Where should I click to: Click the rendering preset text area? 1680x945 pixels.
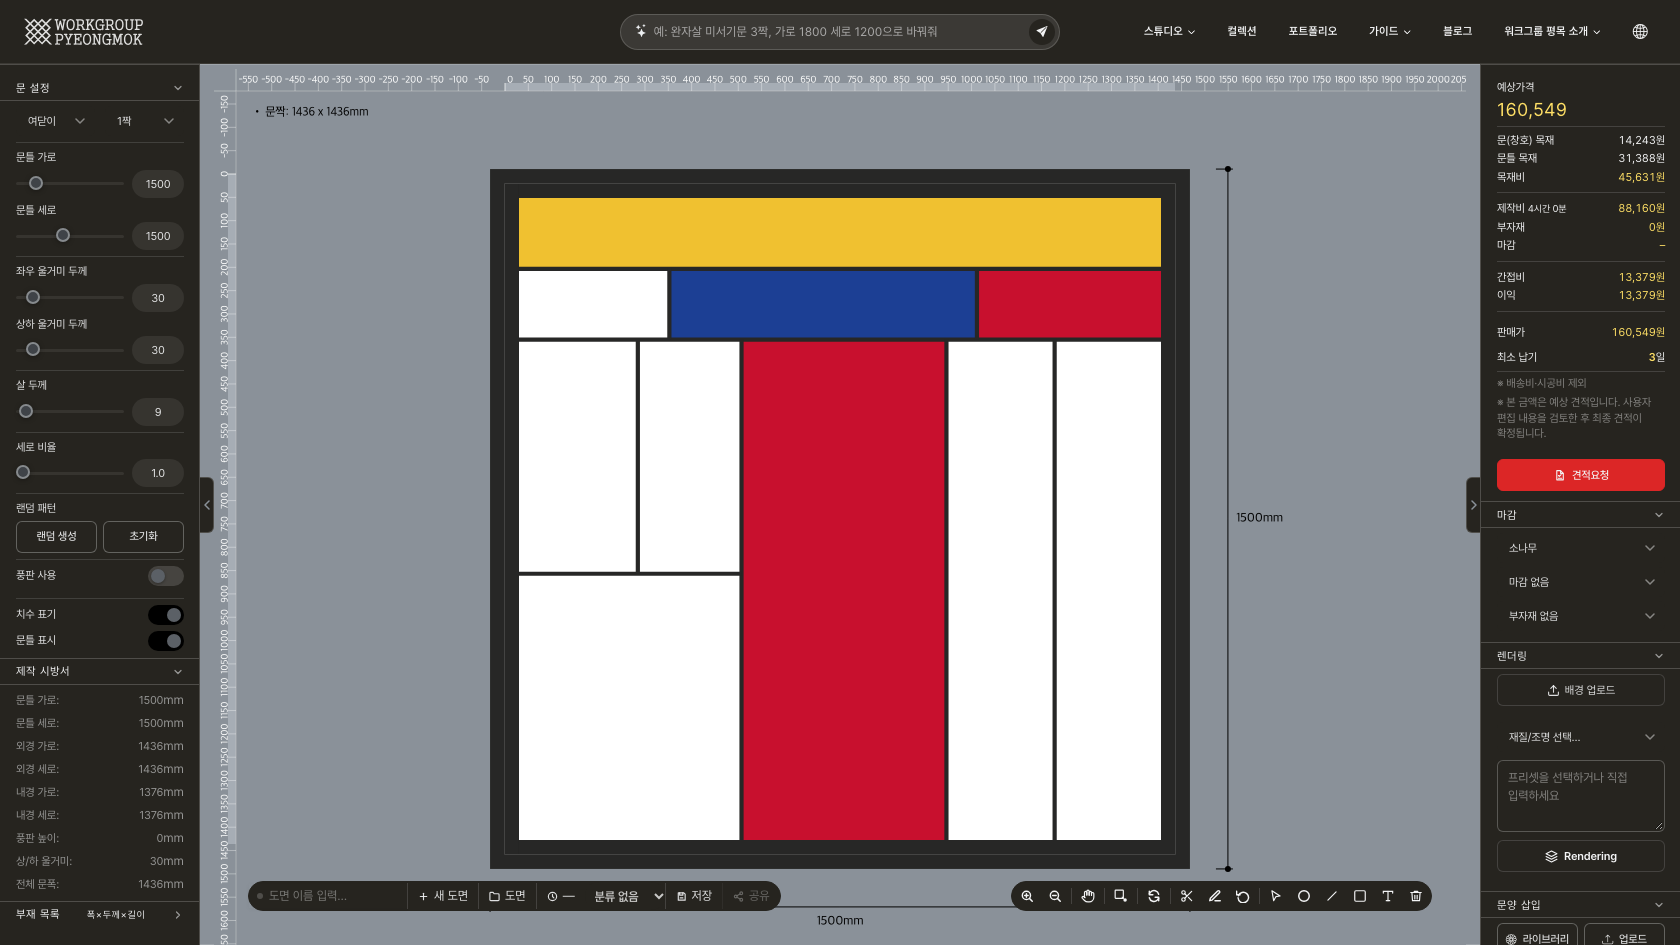(1581, 796)
